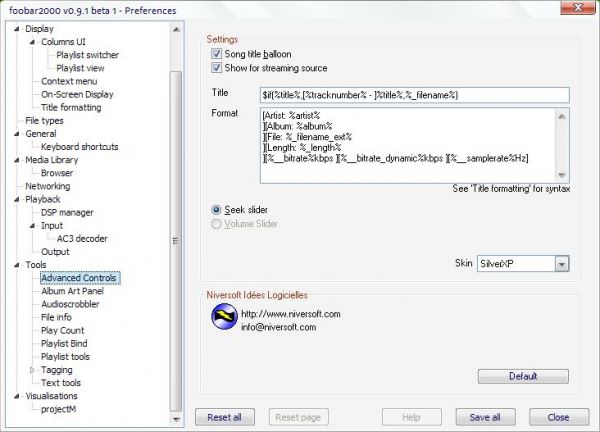The height and width of the screenshot is (432, 600).
Task: Click the preferences tree vertical scrollbar
Action: pyautogui.click(x=177, y=240)
